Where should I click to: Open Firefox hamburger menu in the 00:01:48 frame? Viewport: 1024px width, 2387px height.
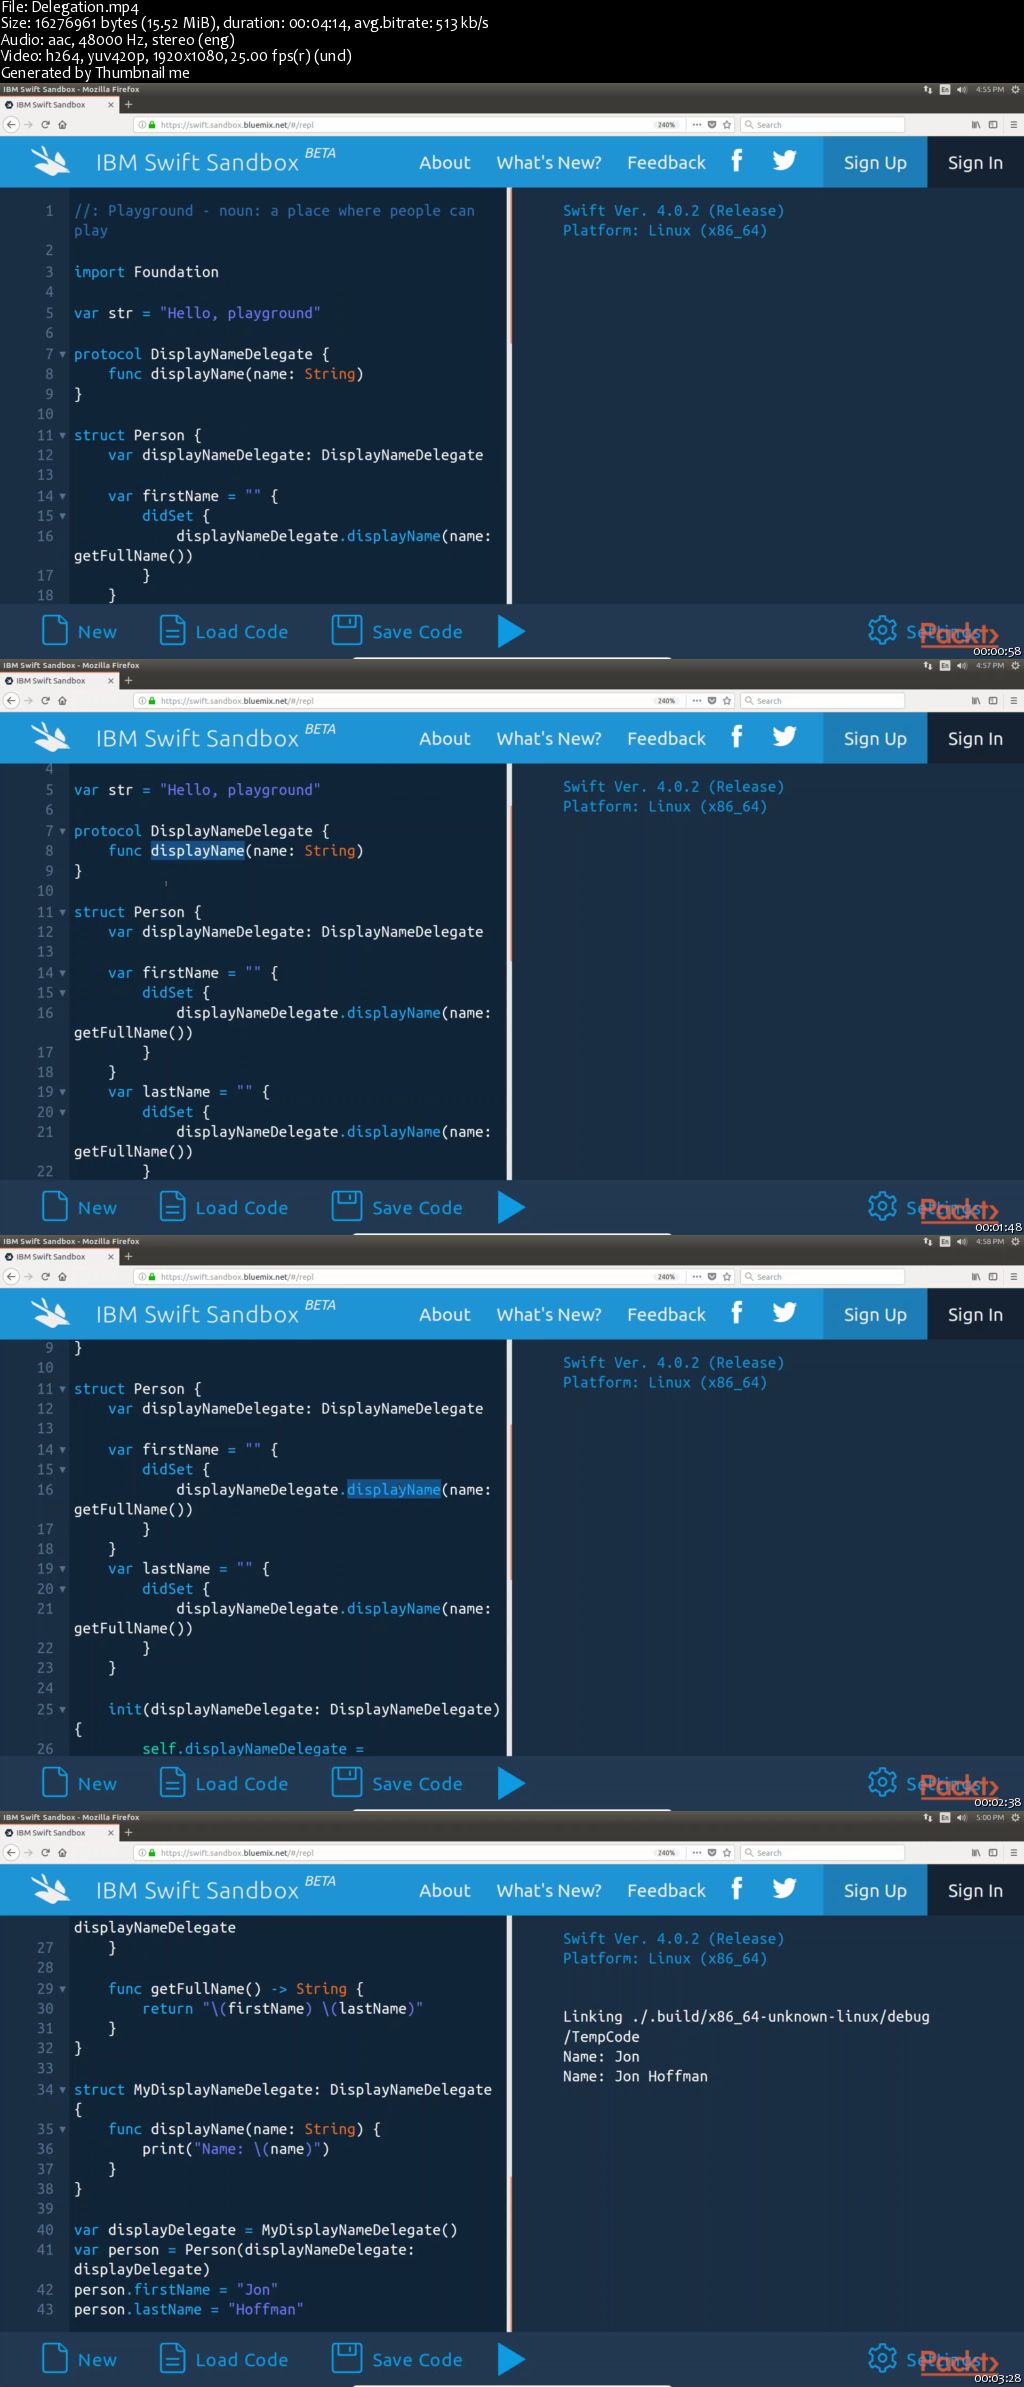(x=1013, y=701)
